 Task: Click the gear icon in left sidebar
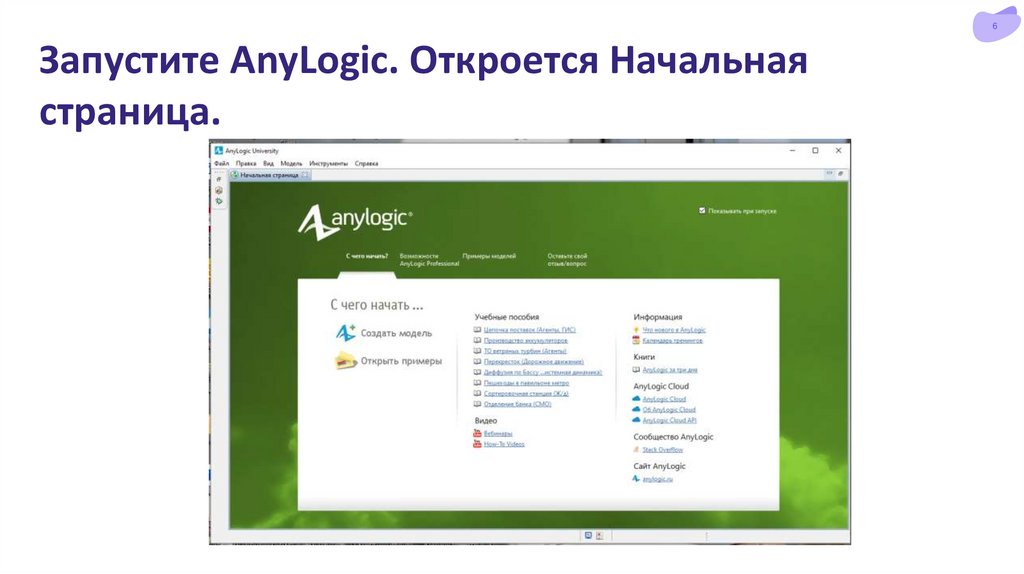tap(219, 201)
